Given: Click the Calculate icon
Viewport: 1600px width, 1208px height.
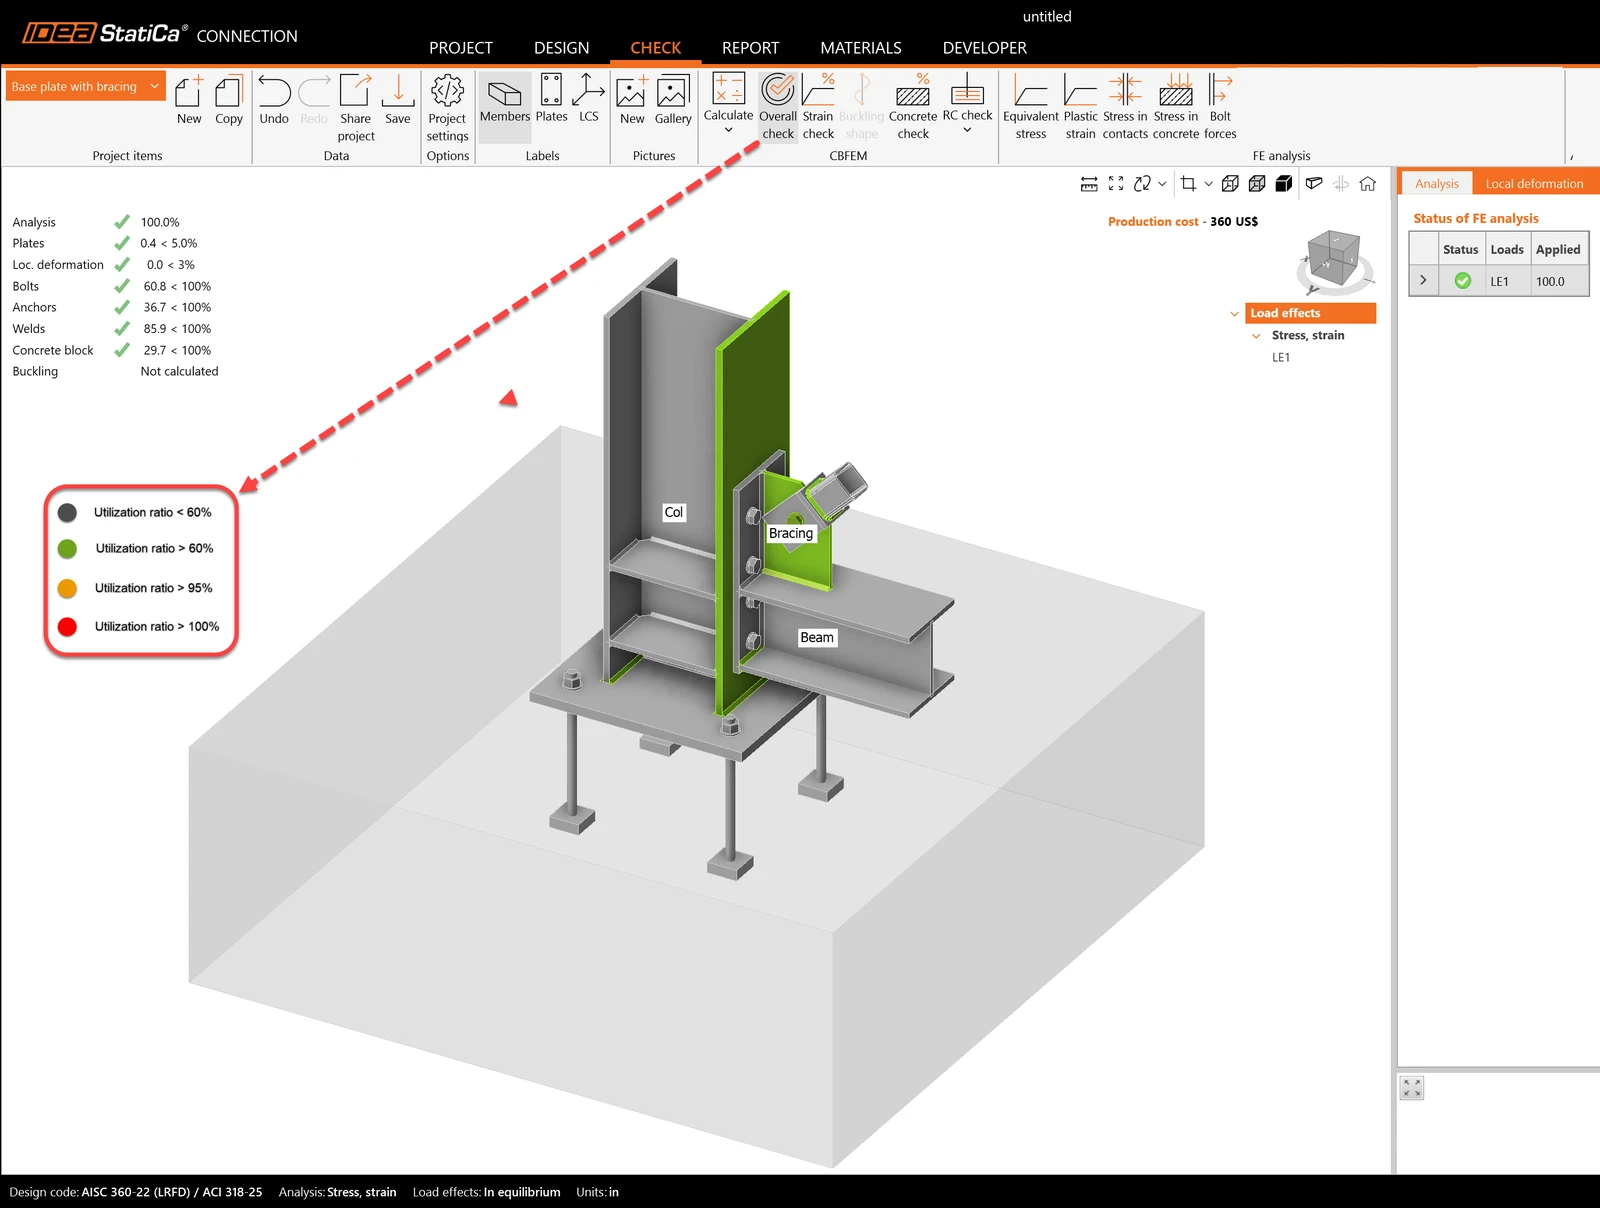Looking at the screenshot, I should (728, 89).
